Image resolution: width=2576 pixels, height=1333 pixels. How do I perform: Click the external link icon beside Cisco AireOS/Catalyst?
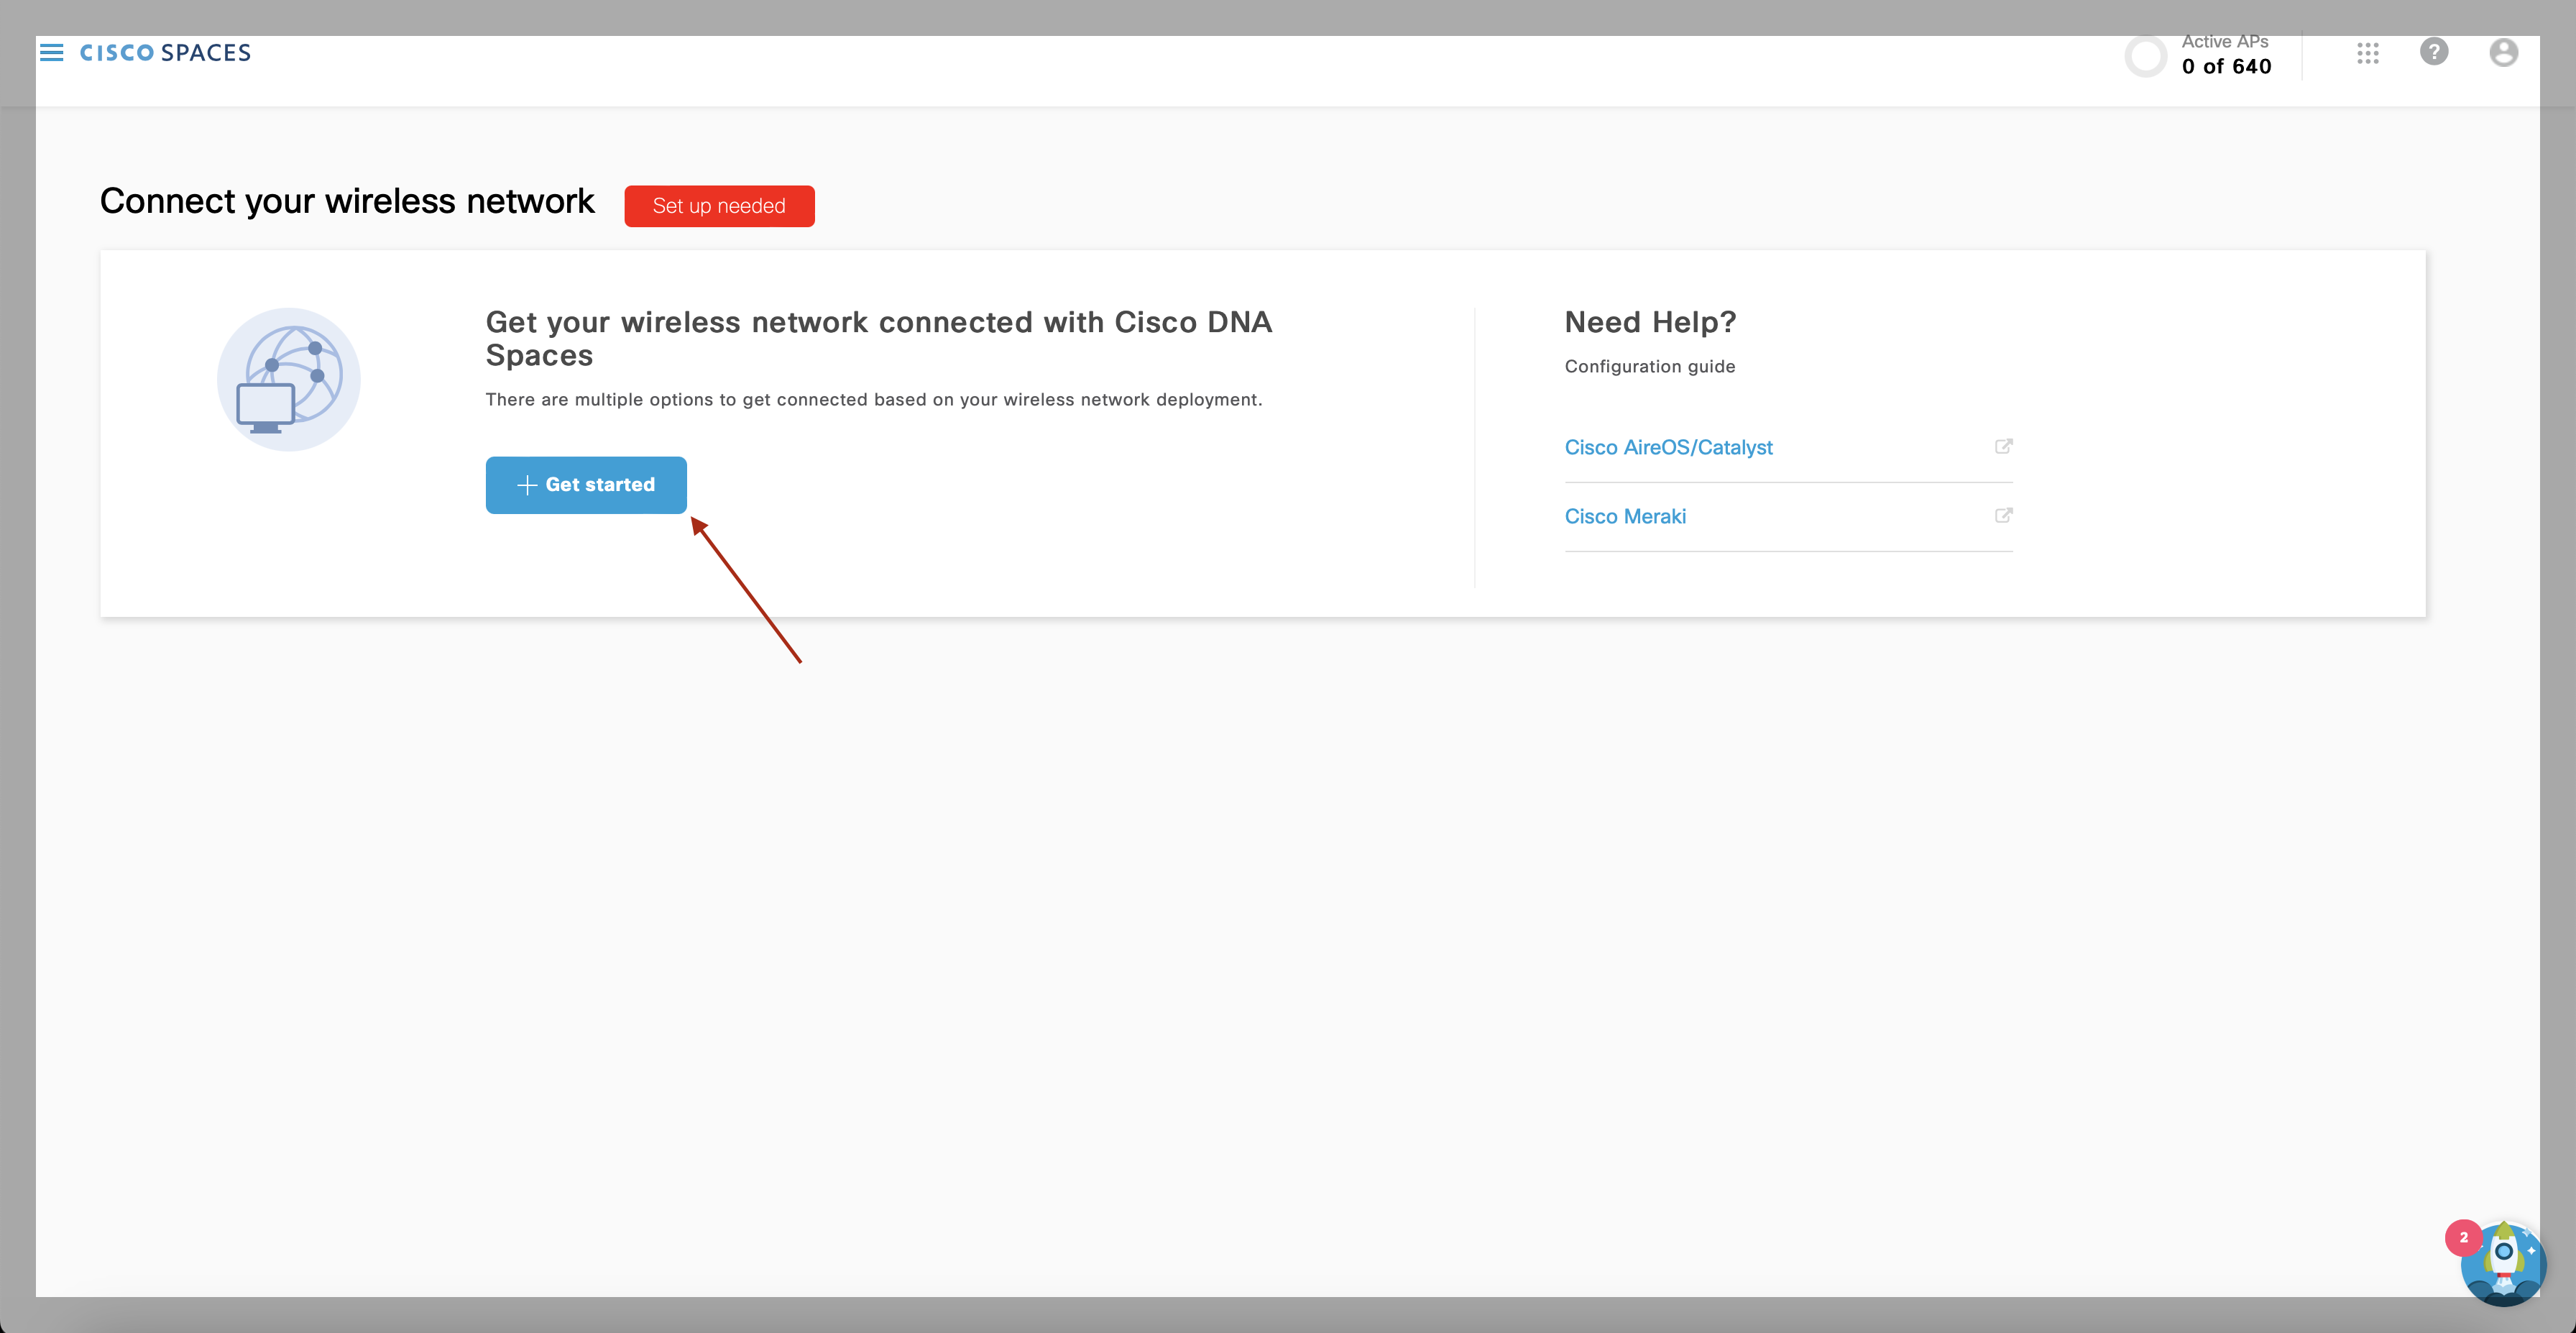tap(2003, 446)
